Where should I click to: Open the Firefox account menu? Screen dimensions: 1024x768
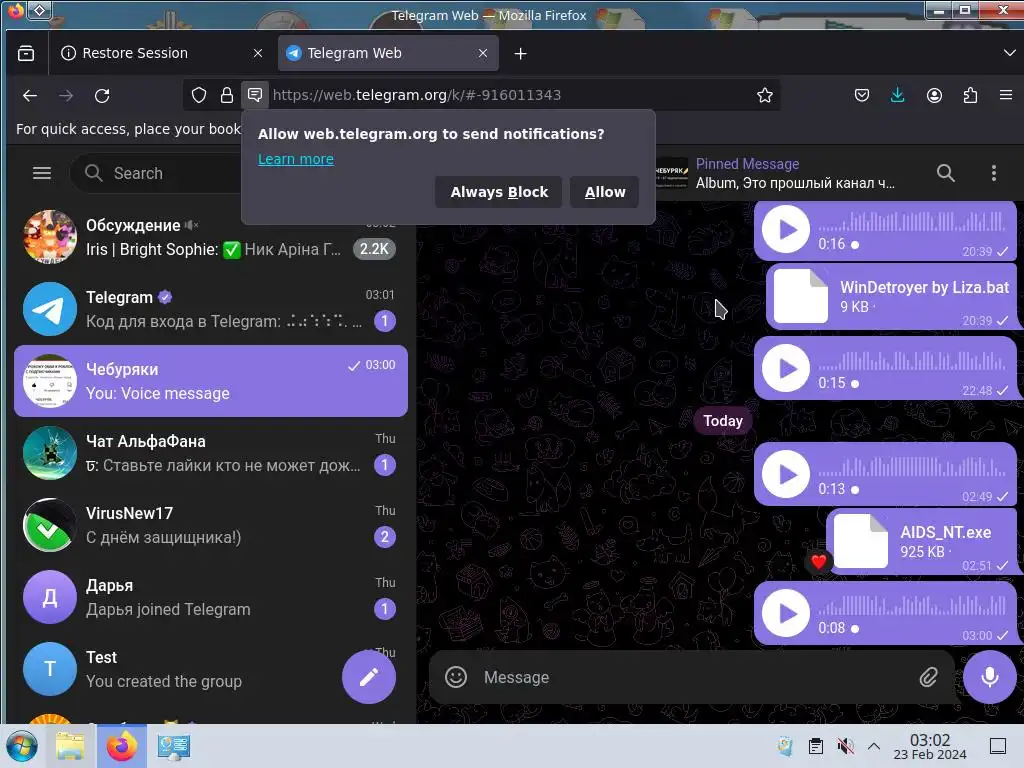point(935,95)
